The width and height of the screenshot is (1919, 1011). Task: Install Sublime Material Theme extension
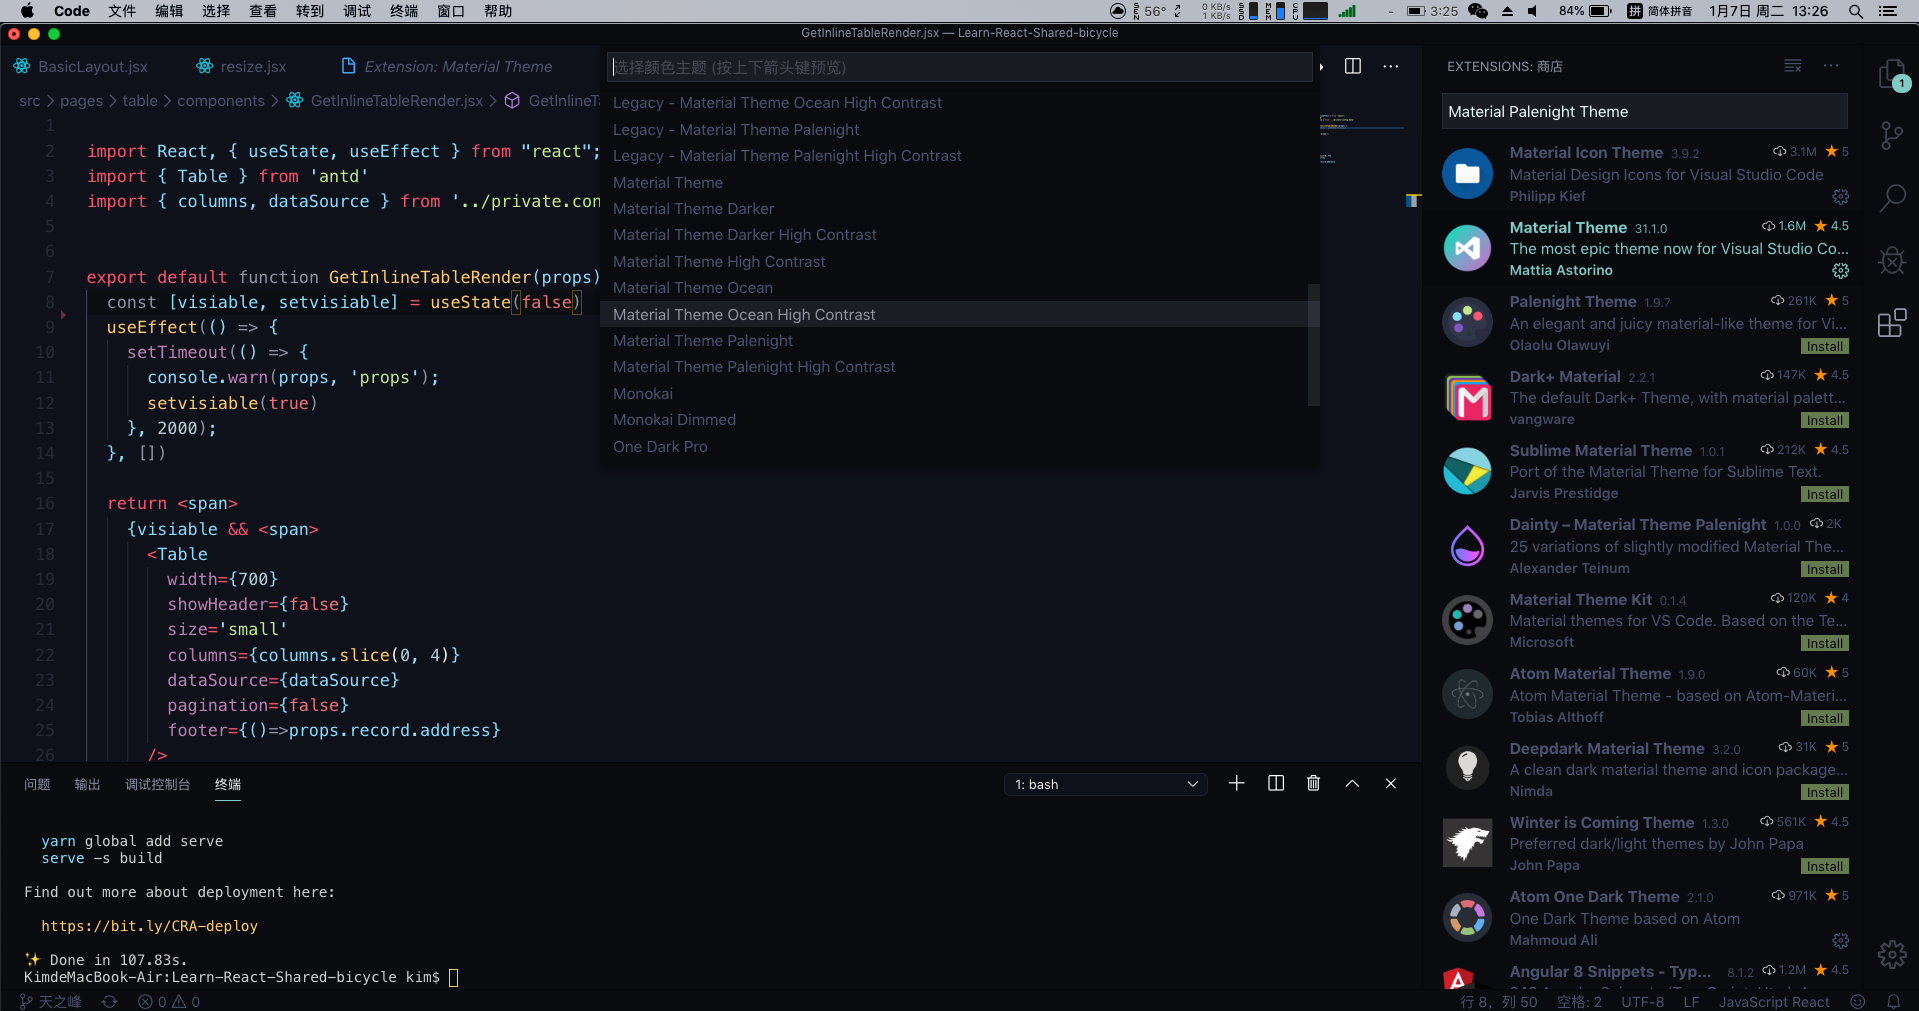pos(1825,494)
